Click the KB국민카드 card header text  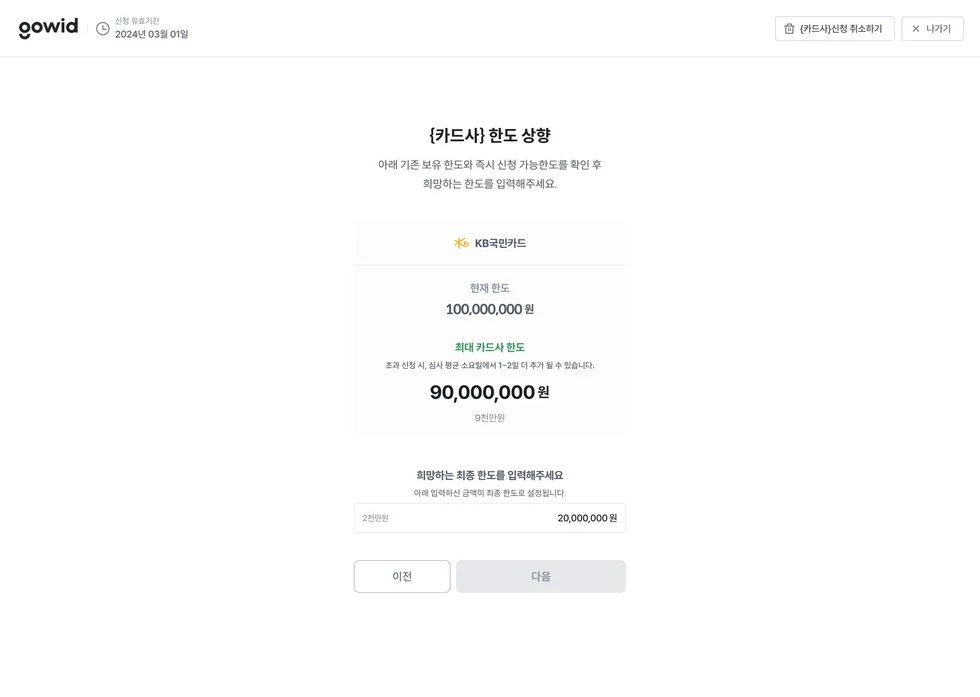(x=500, y=243)
